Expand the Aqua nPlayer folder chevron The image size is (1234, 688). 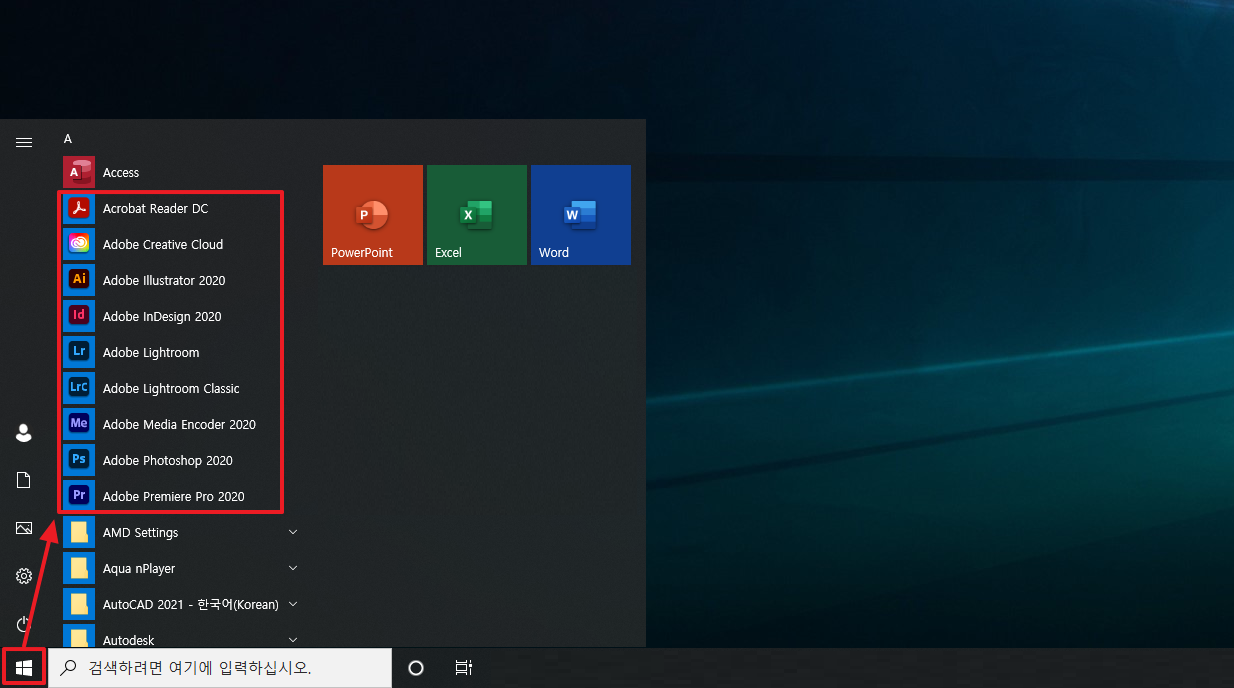tap(293, 568)
